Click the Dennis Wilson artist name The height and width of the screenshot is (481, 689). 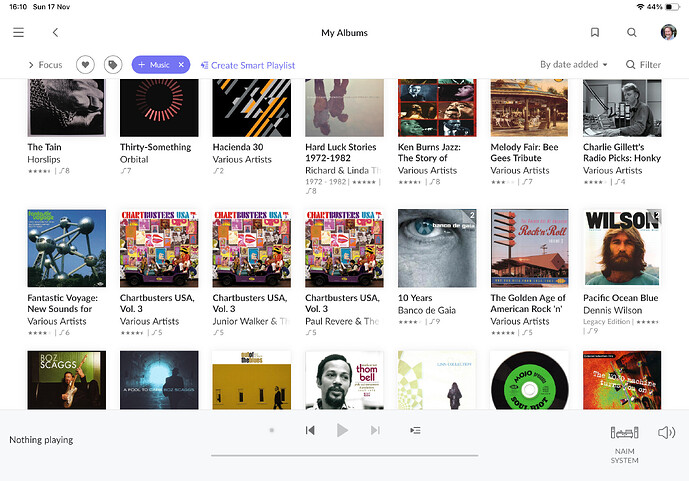[613, 310]
